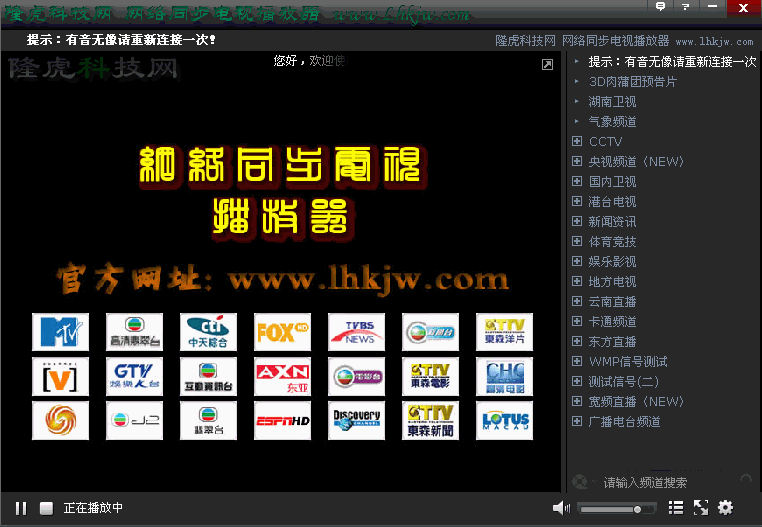Pause the playing stream
762x527 pixels.
point(21,508)
